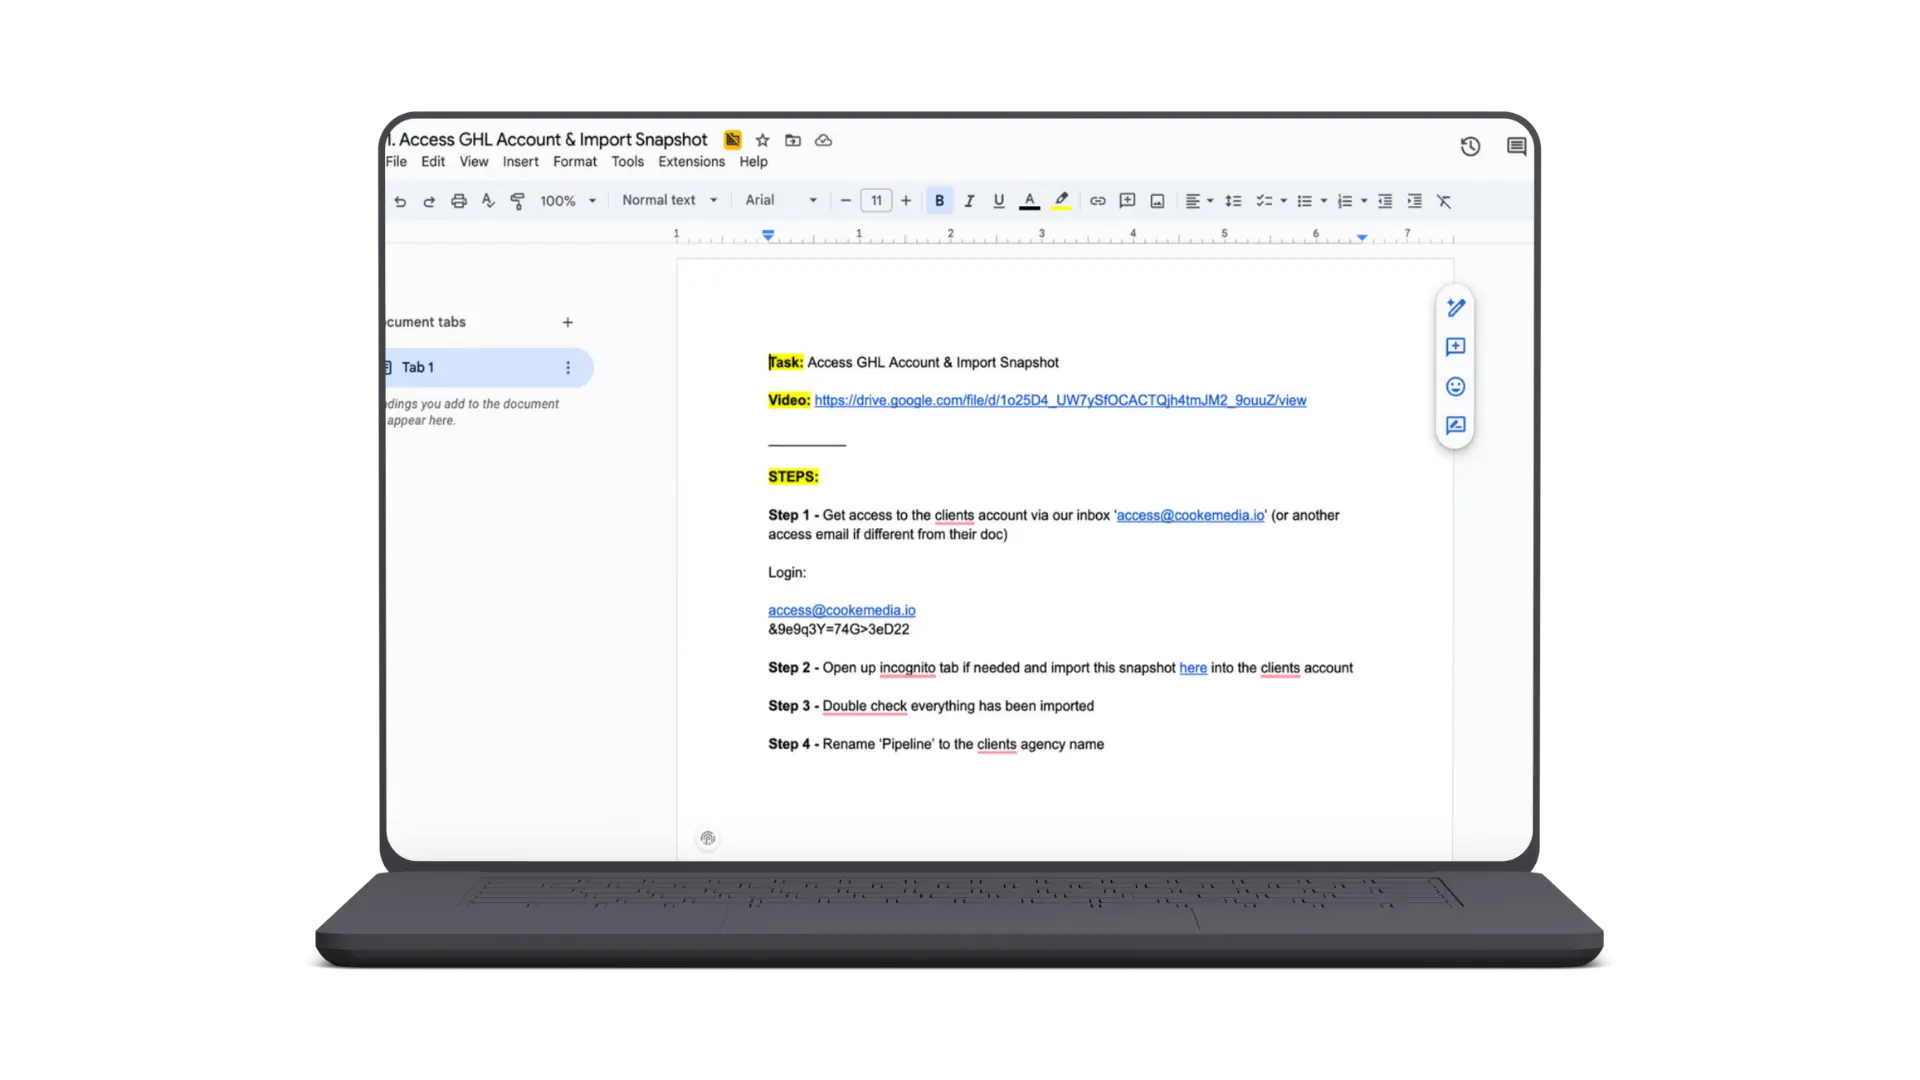Screen dimensions: 1920x1080
Task: Open the Arial font dropdown
Action: coord(780,200)
